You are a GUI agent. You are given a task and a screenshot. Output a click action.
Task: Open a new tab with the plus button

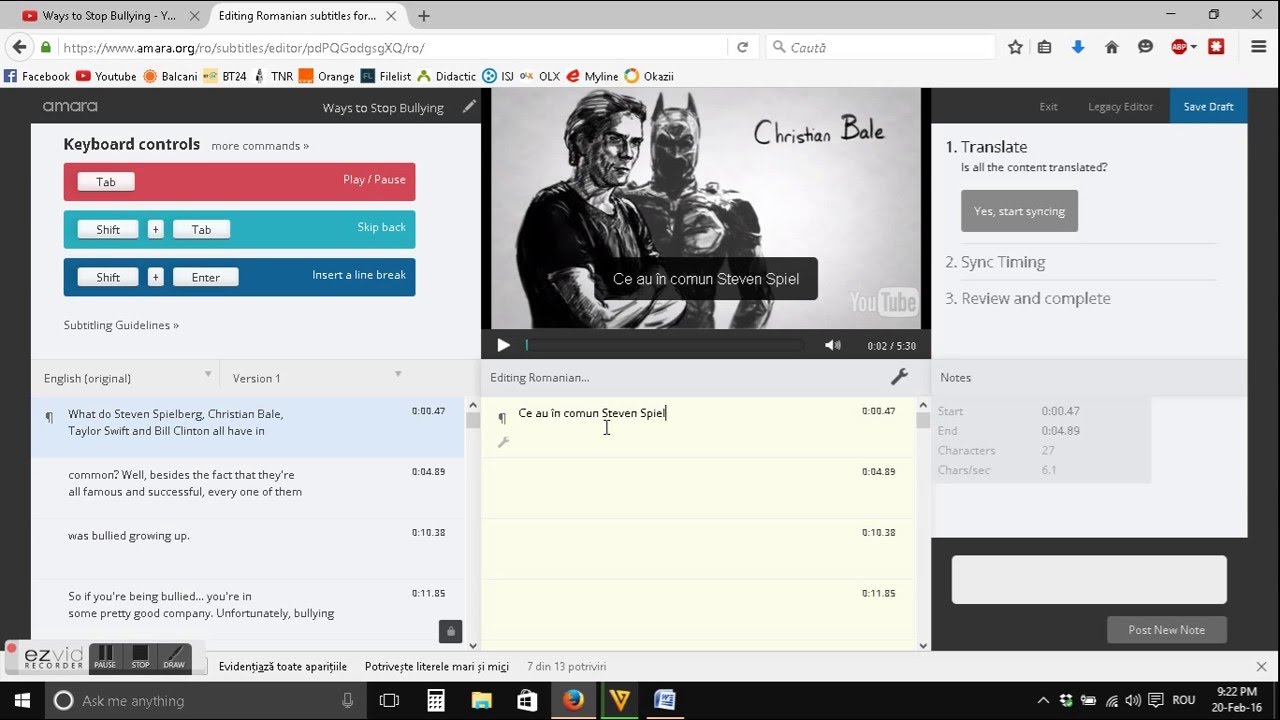click(424, 16)
